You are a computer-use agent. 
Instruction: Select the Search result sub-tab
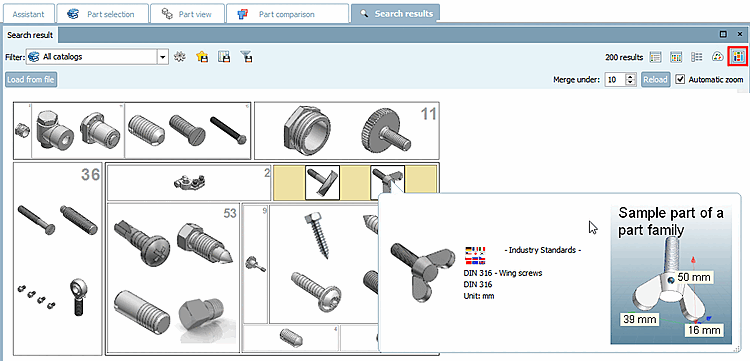(30, 35)
